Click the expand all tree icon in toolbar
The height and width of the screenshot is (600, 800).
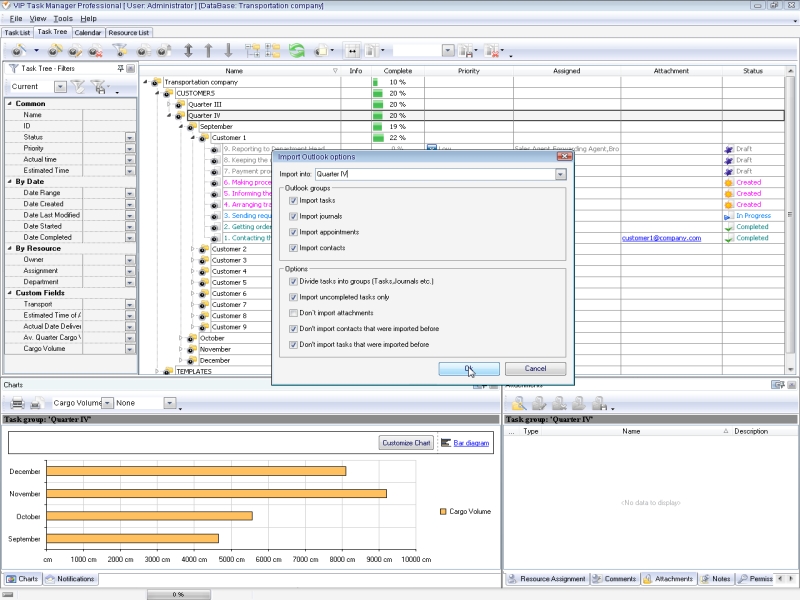coord(251,50)
